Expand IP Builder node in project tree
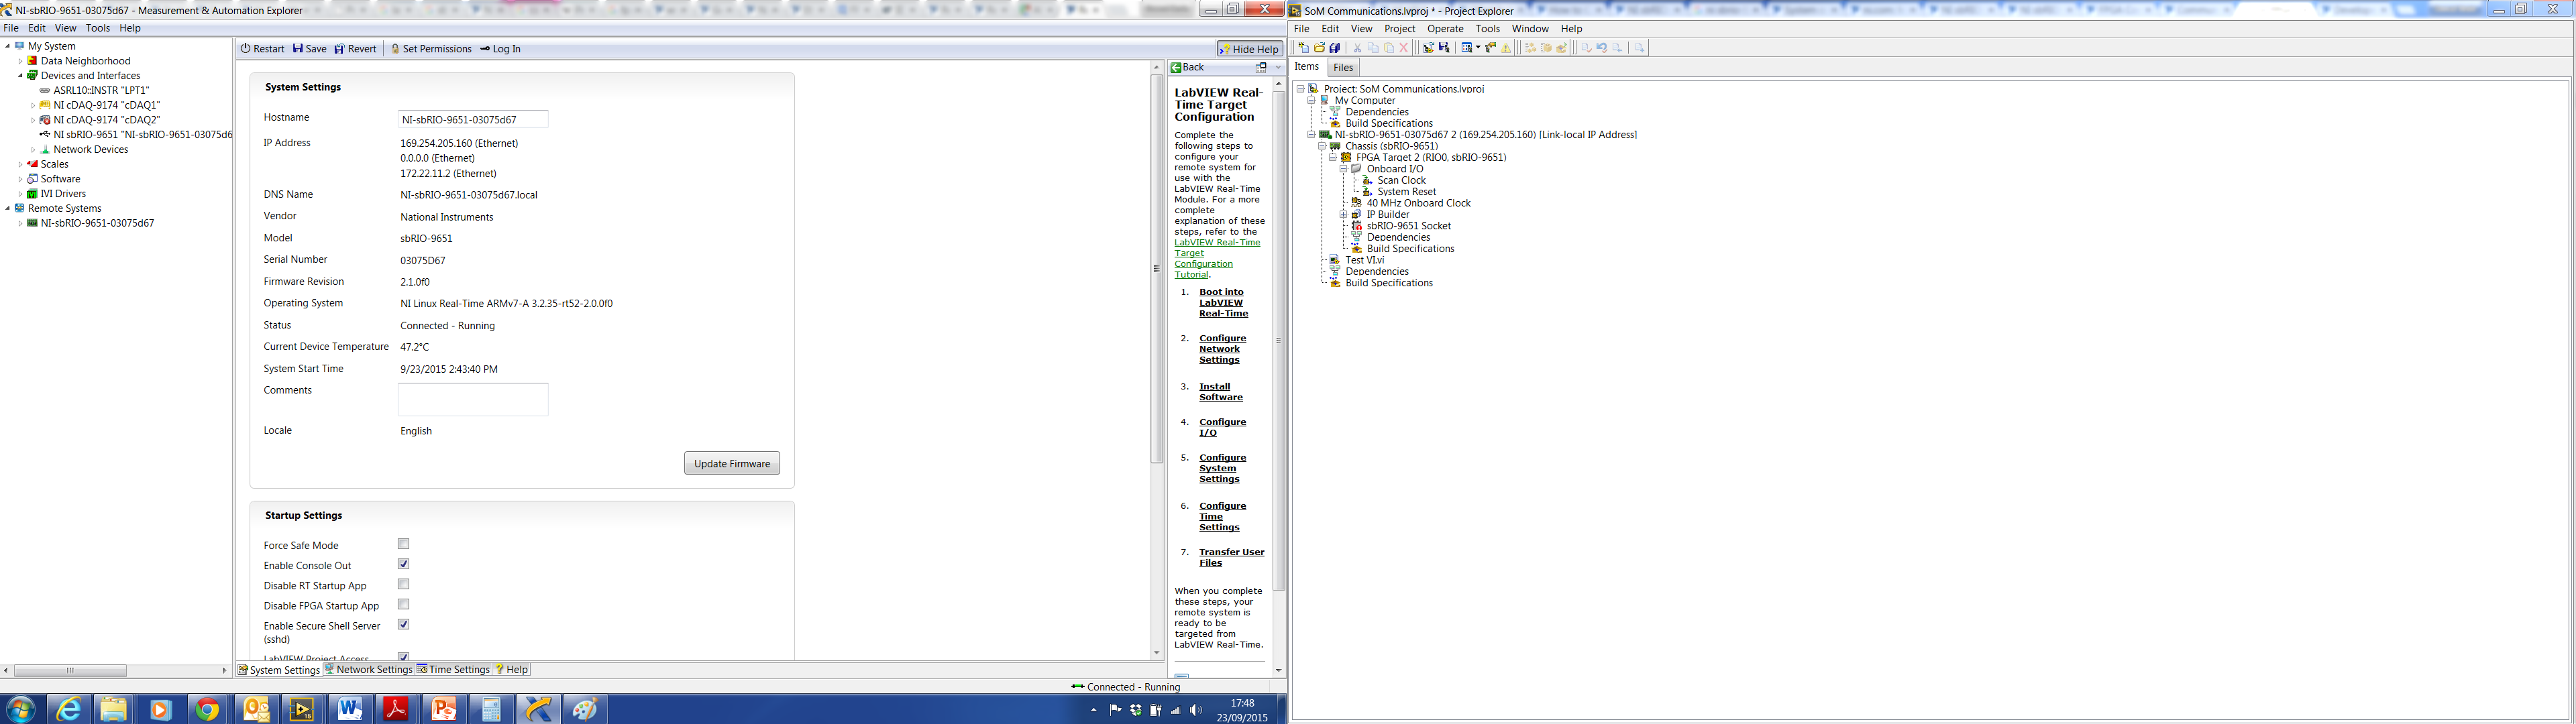 click(x=1343, y=215)
